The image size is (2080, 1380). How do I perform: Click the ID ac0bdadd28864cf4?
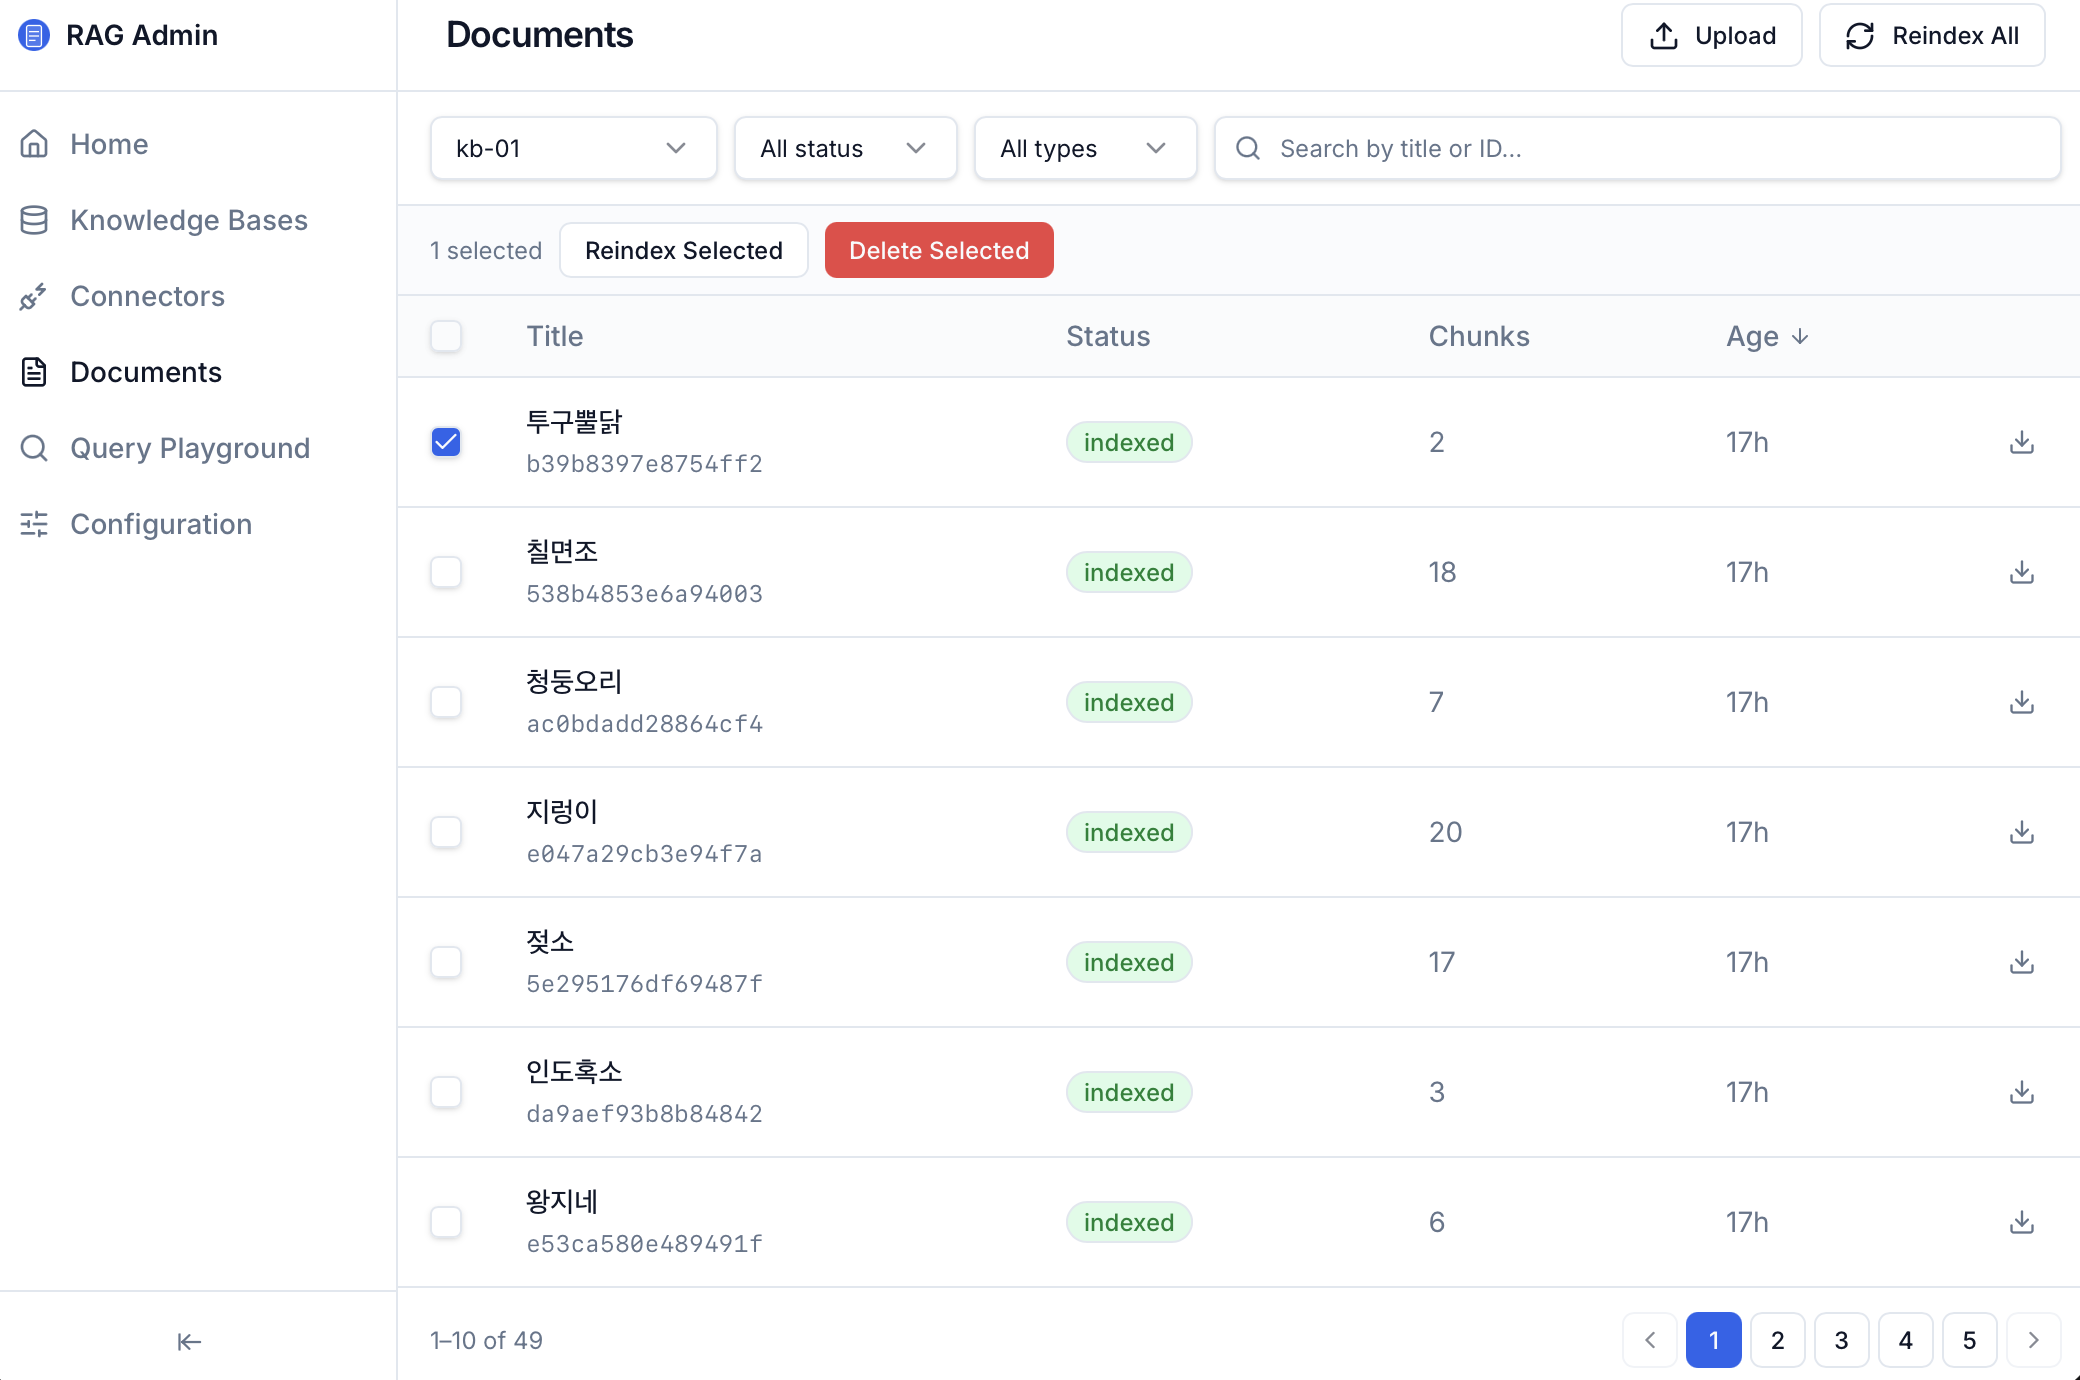coord(645,724)
